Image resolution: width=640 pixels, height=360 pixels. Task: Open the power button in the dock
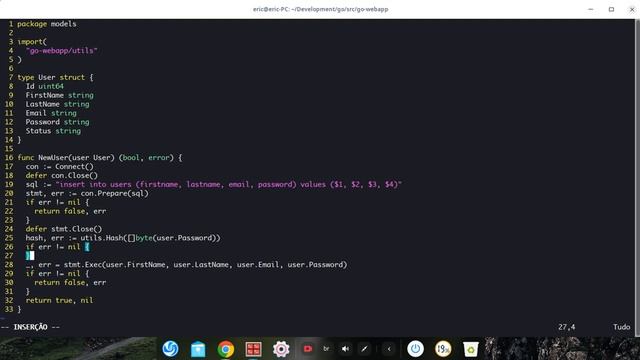[415, 349]
